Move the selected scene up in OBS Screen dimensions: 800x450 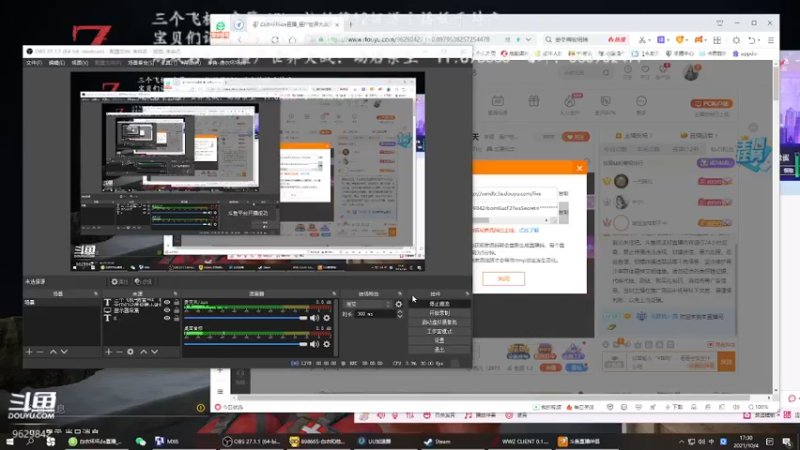(53, 352)
